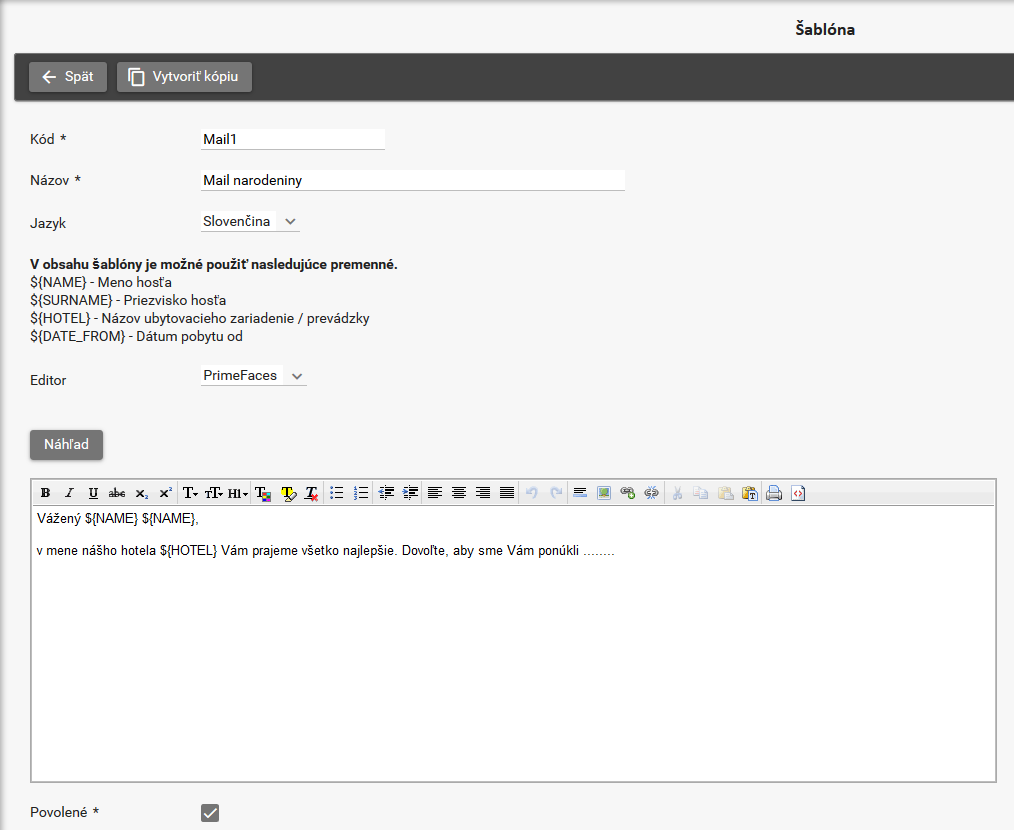Image resolution: width=1014 pixels, height=830 pixels.
Task: Insert an unordered bullet list
Action: (337, 493)
